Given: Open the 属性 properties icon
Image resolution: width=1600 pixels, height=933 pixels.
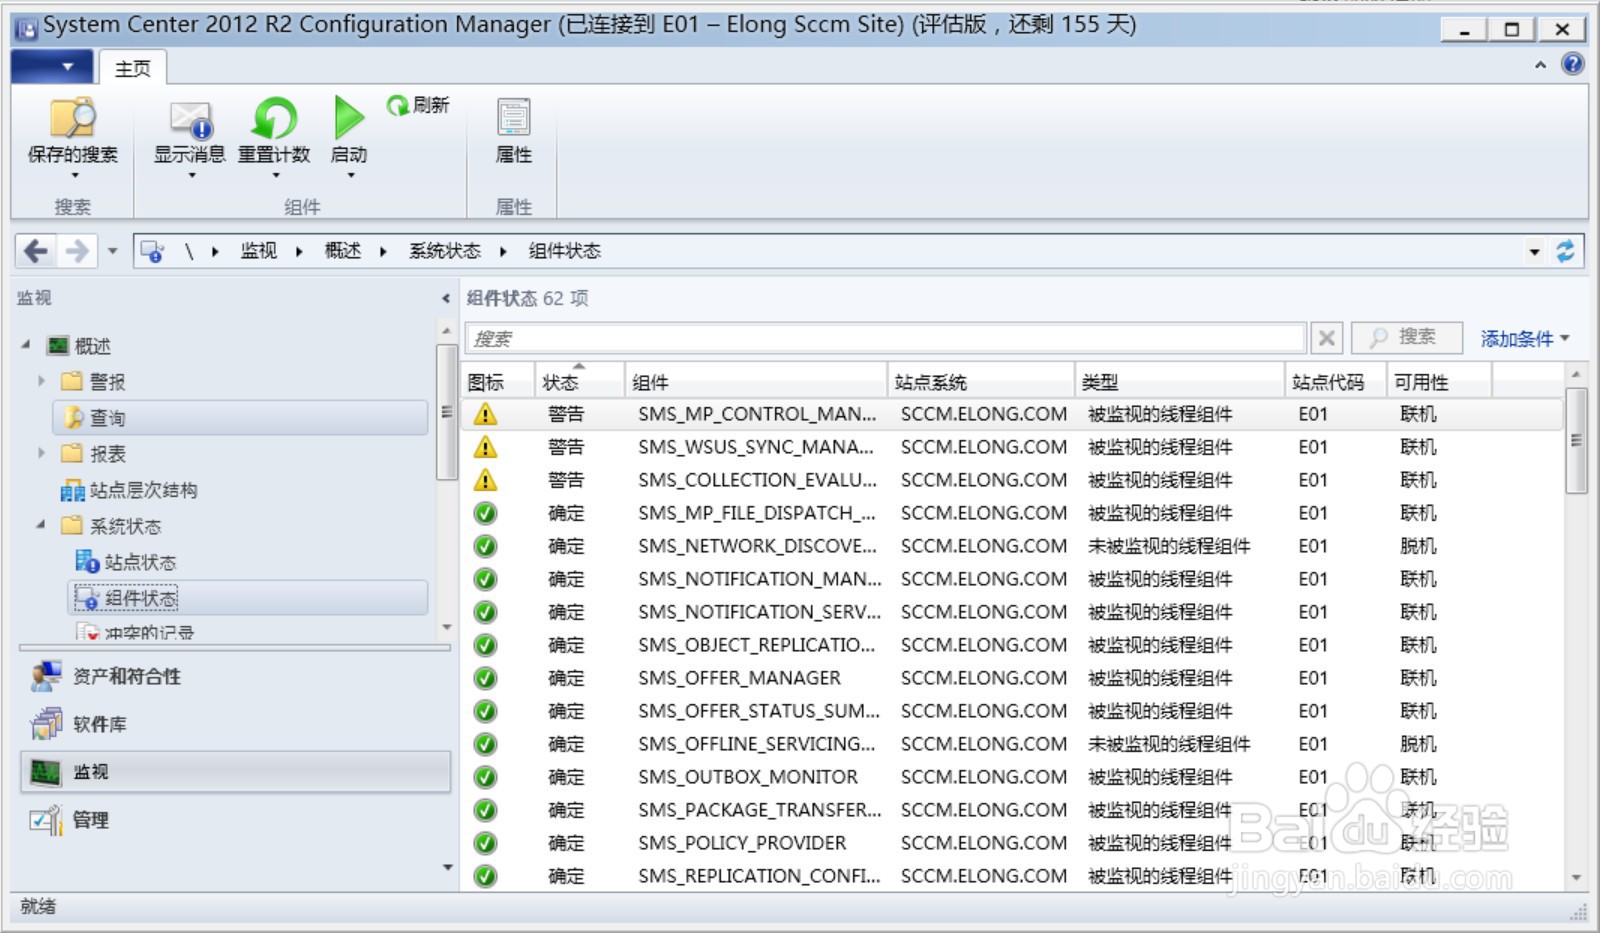Looking at the screenshot, I should pyautogui.click(x=514, y=118).
